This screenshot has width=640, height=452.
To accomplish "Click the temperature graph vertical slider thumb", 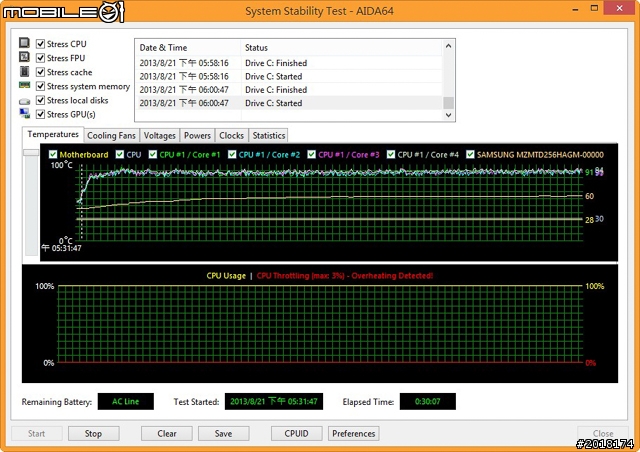I will coord(31,153).
